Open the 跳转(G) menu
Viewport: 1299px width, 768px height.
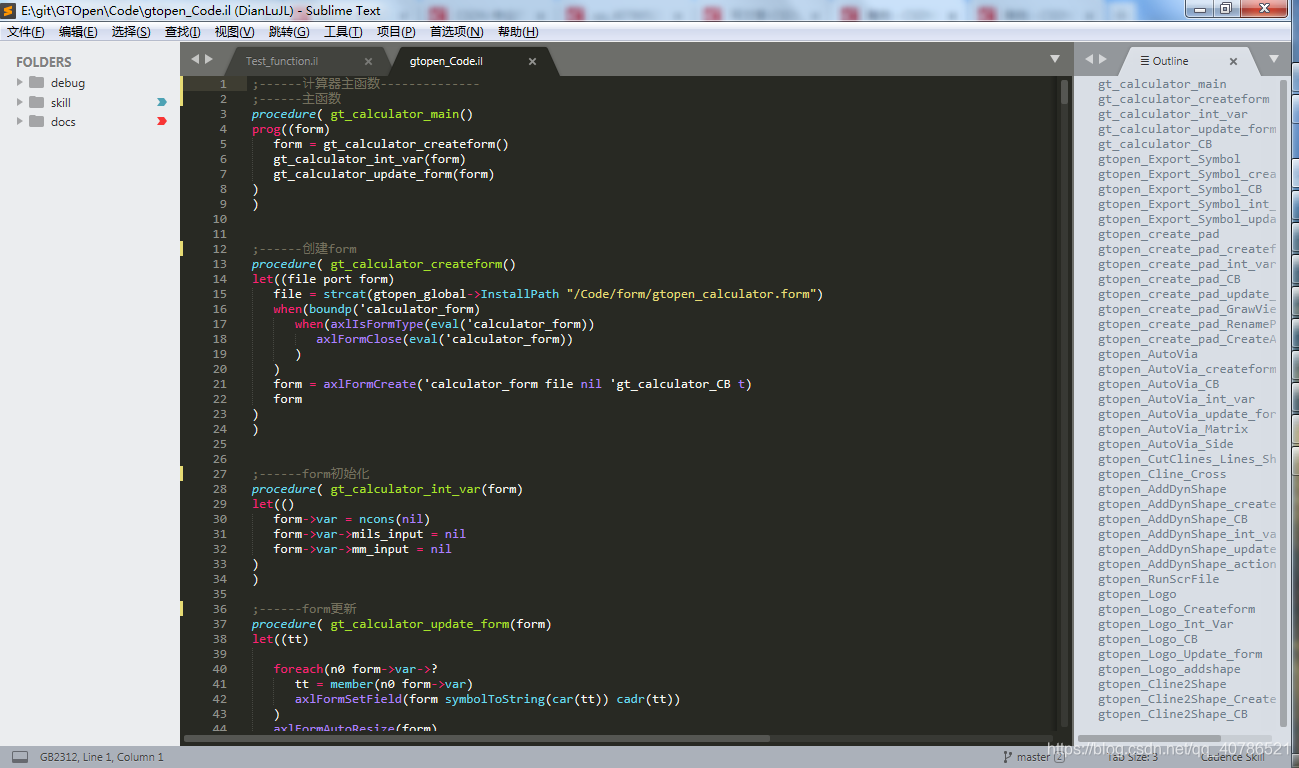point(289,32)
